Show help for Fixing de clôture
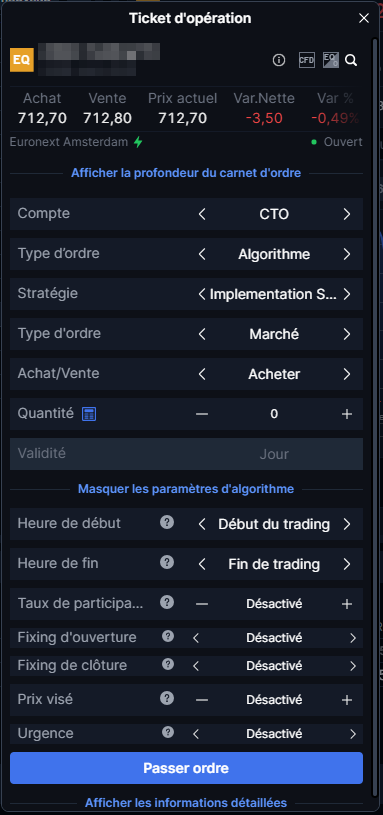 [168, 664]
